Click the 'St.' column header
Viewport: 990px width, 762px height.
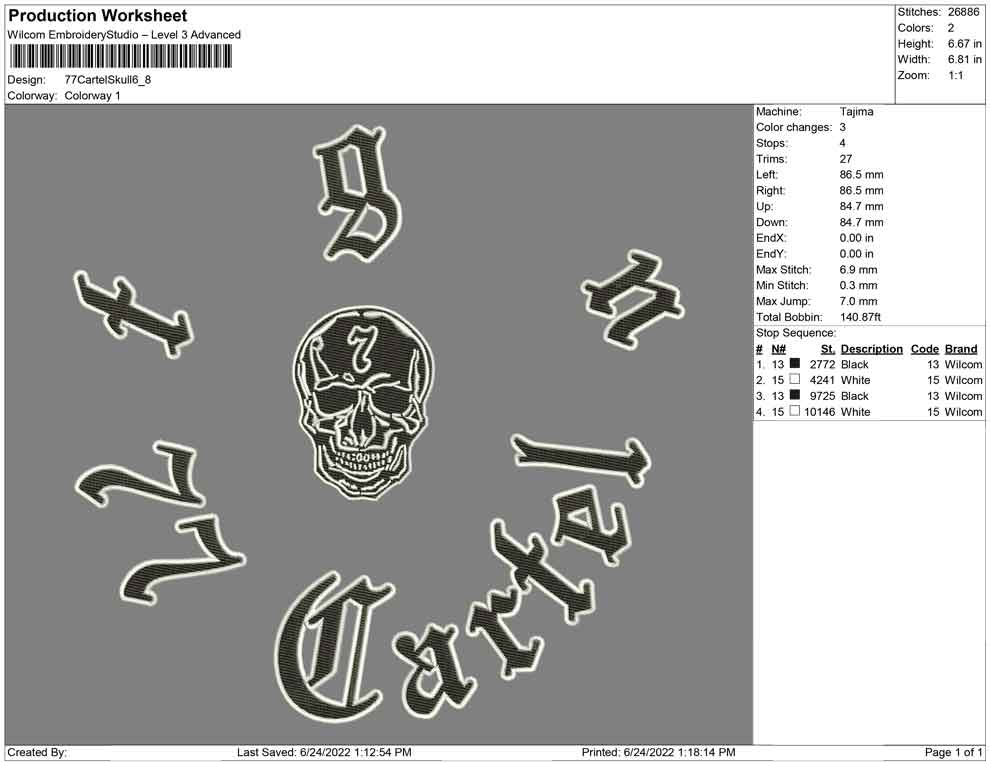(828, 349)
